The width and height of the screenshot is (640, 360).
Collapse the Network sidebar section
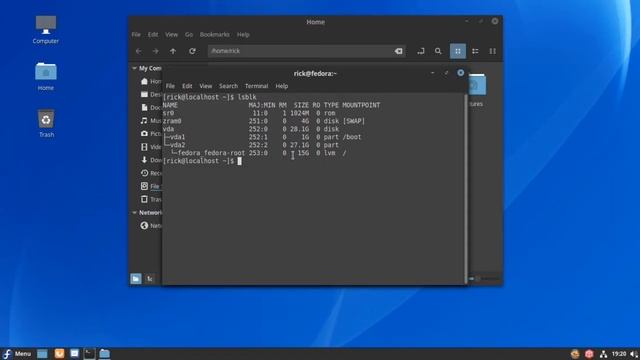click(134, 213)
